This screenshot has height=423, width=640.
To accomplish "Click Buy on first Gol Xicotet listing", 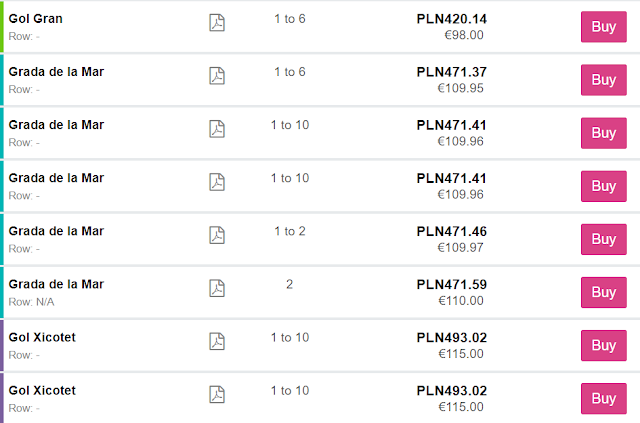I will (x=603, y=345).
